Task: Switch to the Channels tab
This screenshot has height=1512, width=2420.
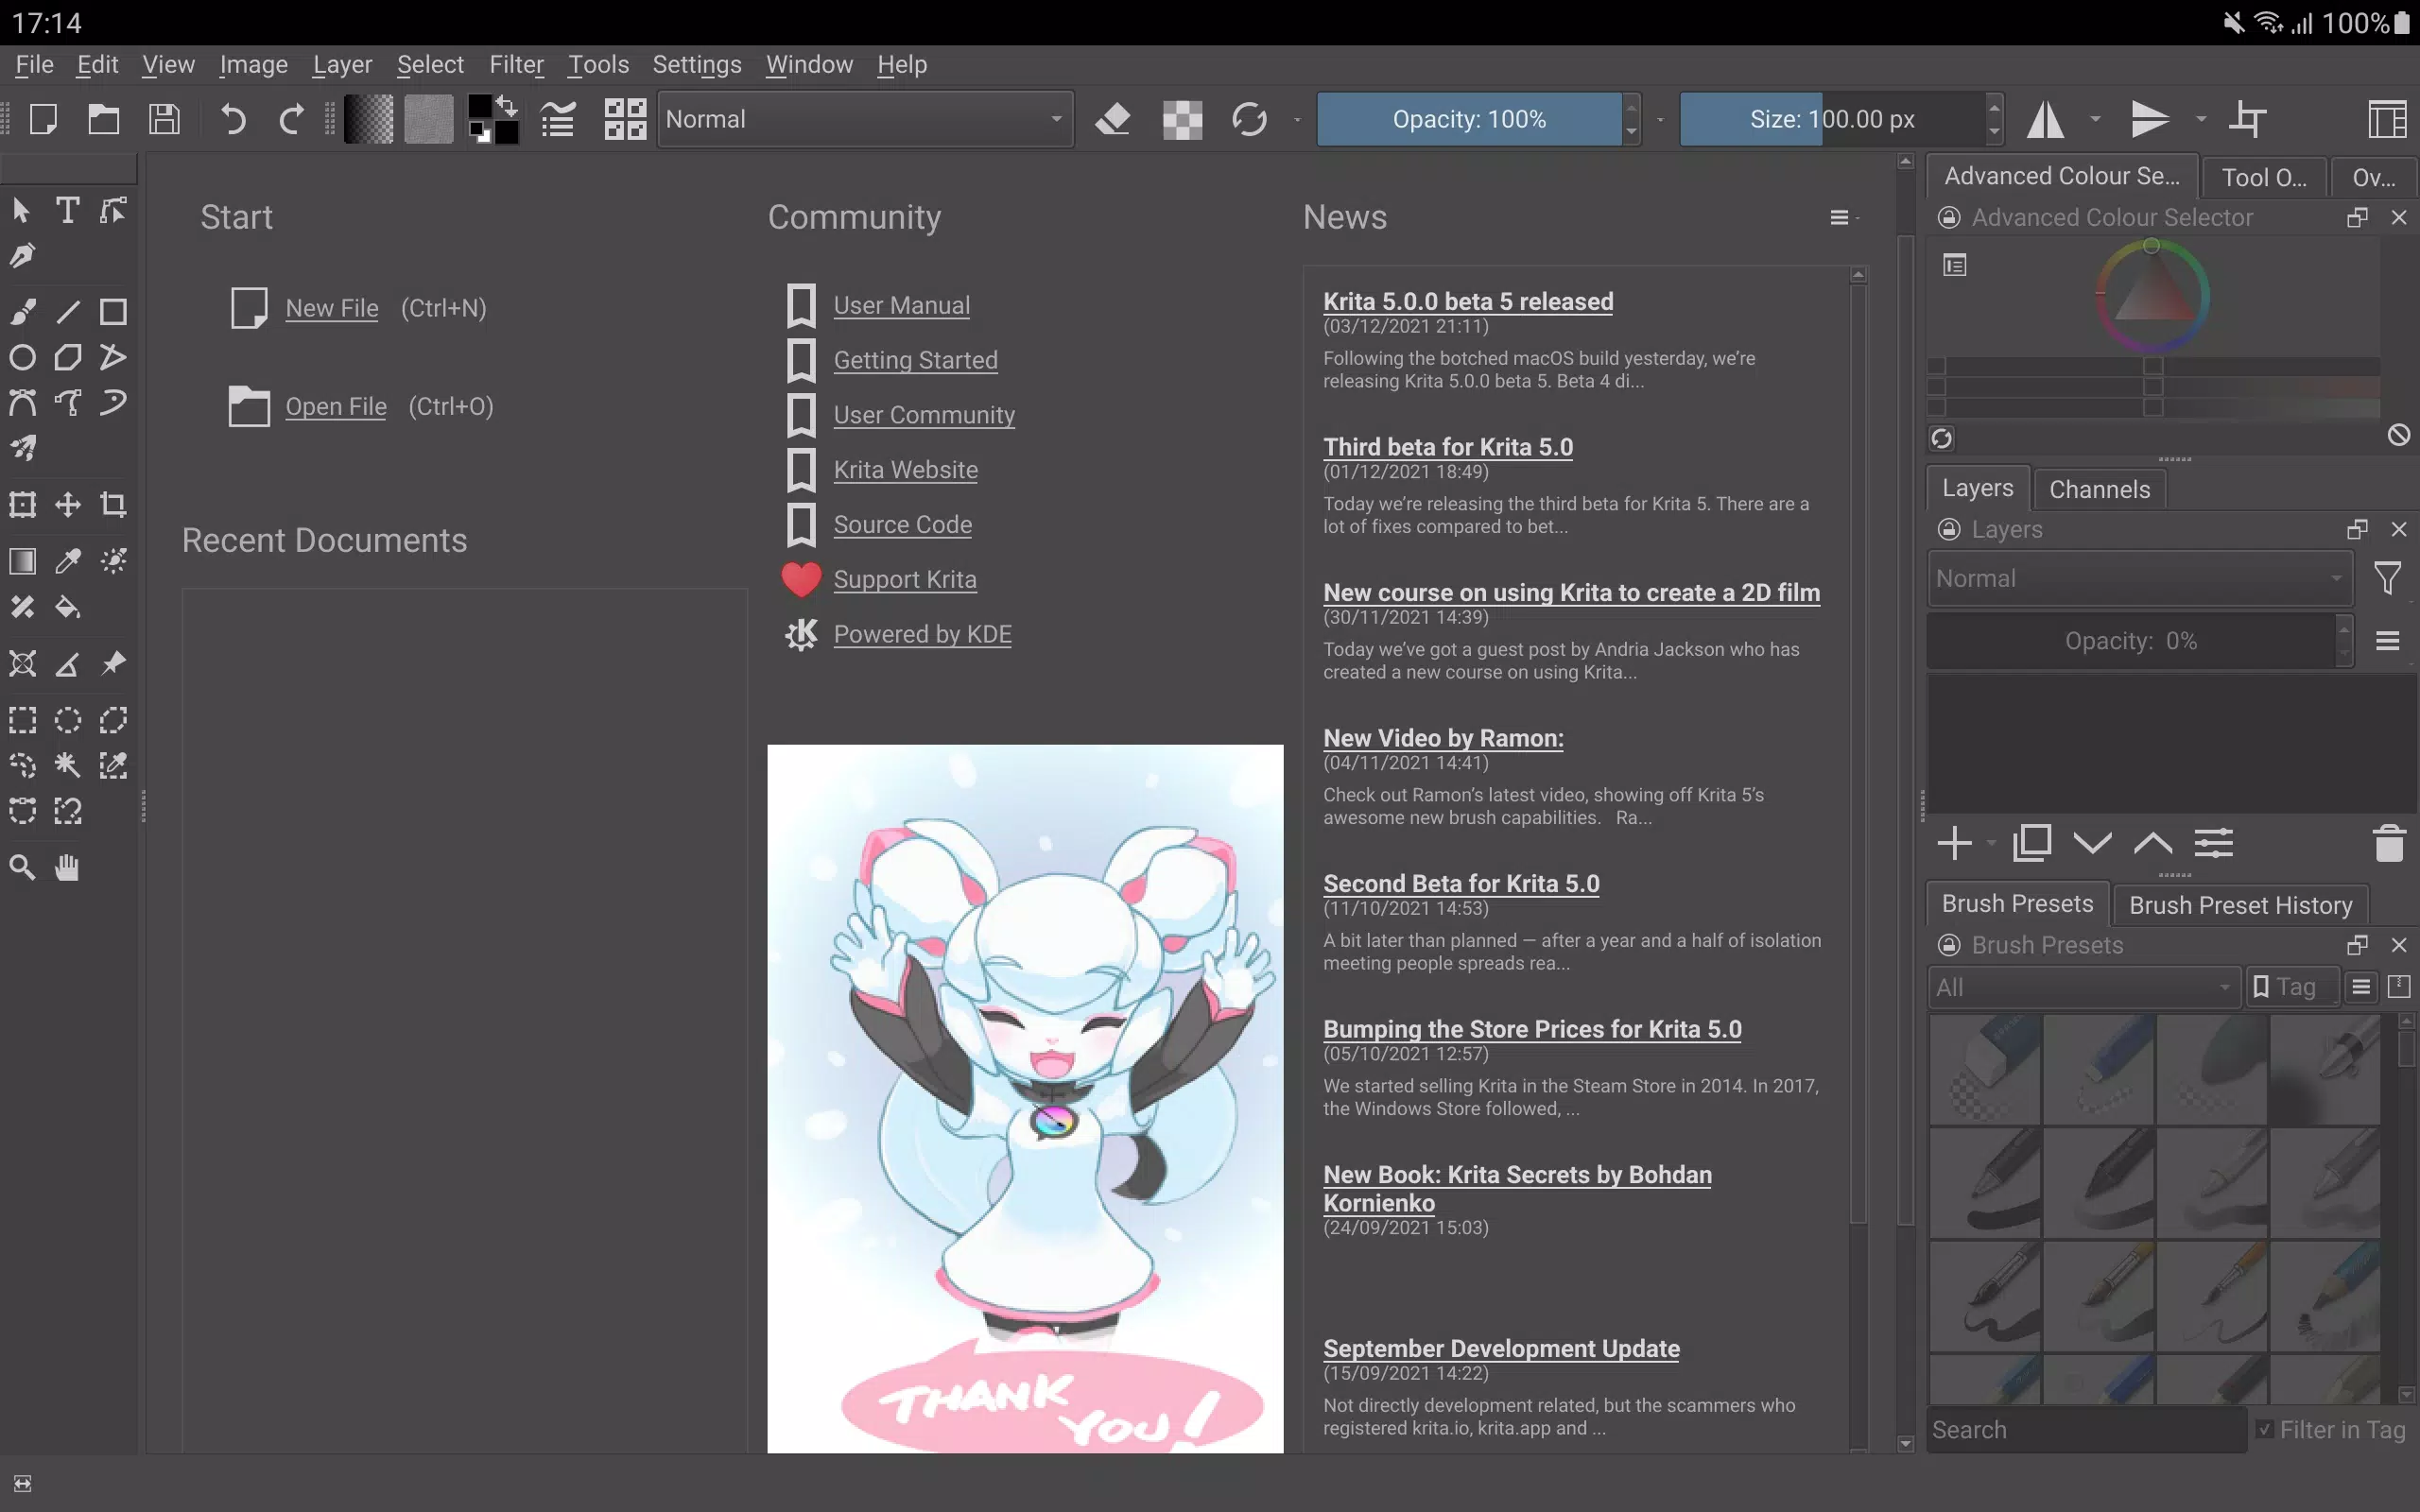Action: click(x=2098, y=488)
